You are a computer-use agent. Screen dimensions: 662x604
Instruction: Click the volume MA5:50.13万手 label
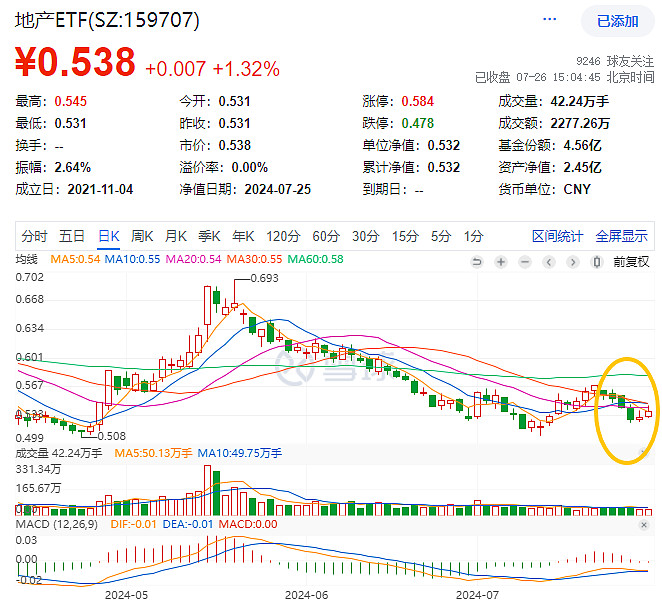153,453
